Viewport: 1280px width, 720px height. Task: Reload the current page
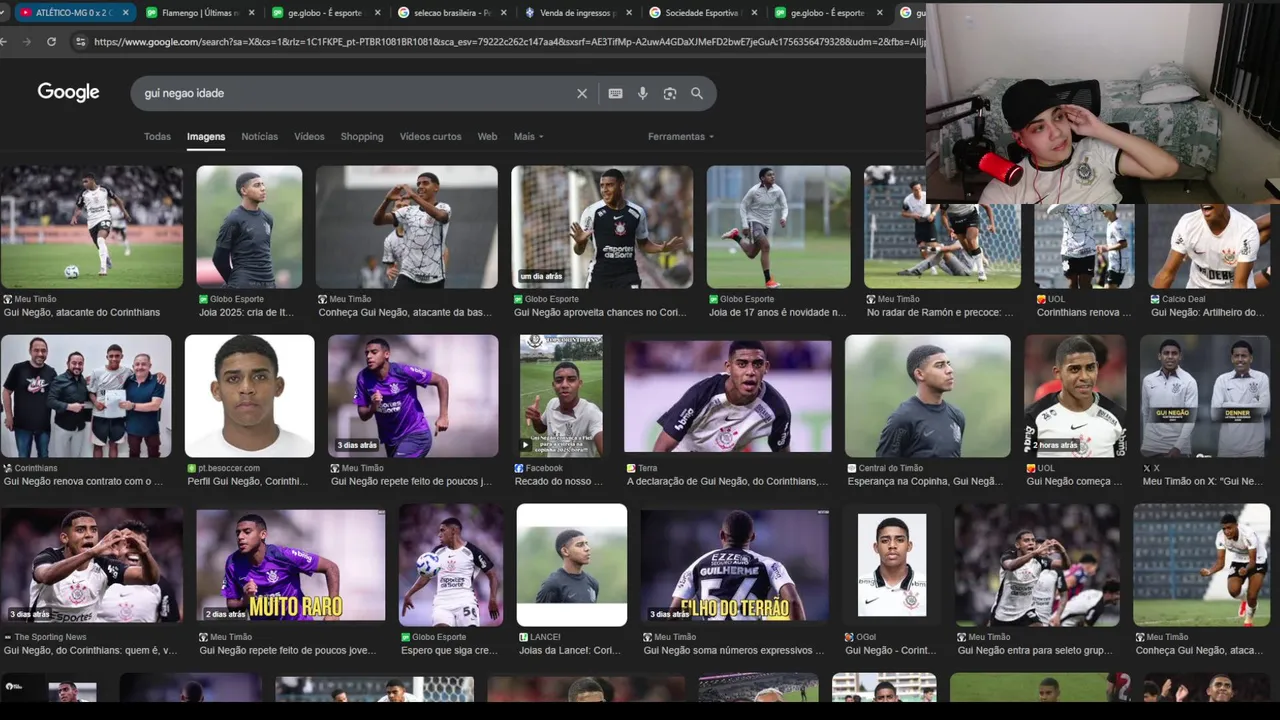click(x=52, y=42)
